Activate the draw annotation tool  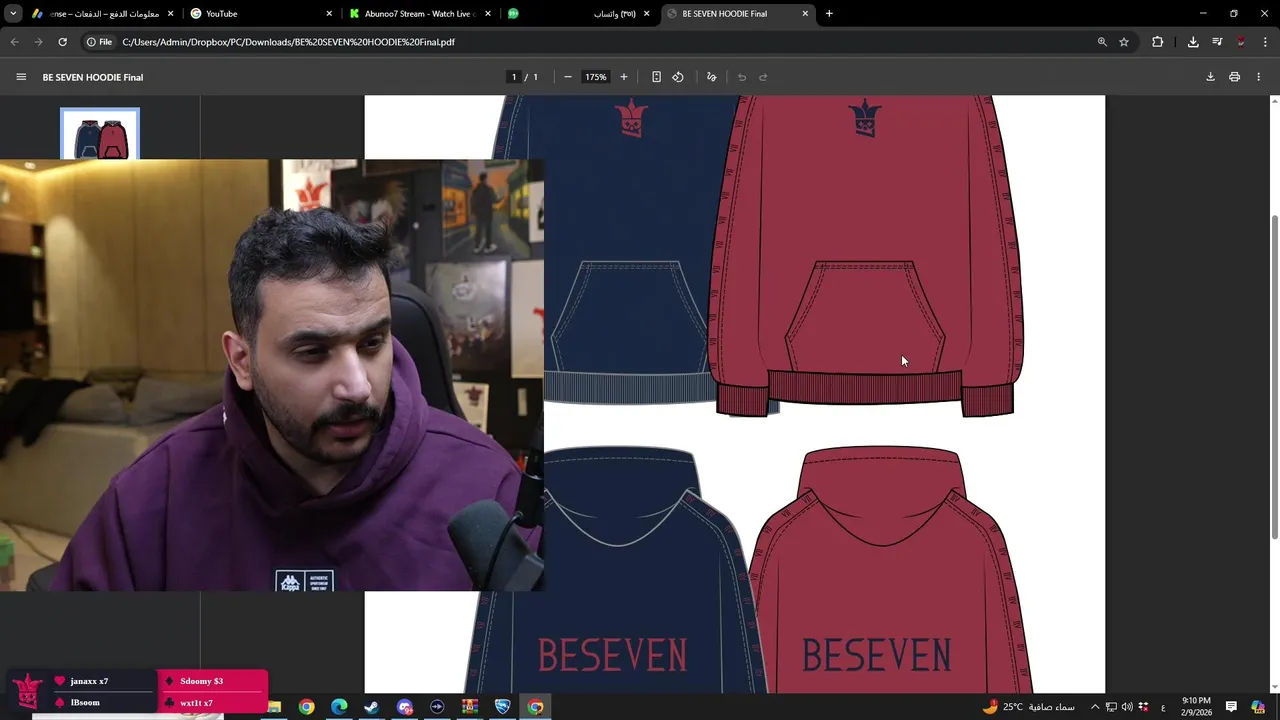(x=712, y=77)
